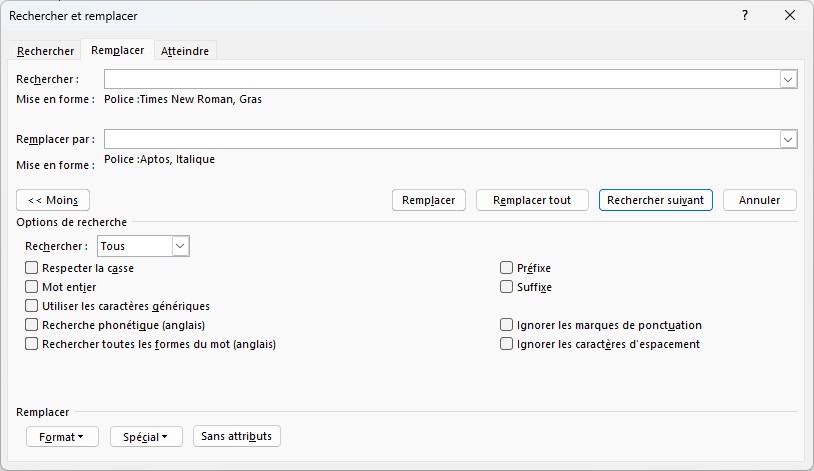Toggle Utiliser les caractères génériques checkbox

tap(32, 306)
